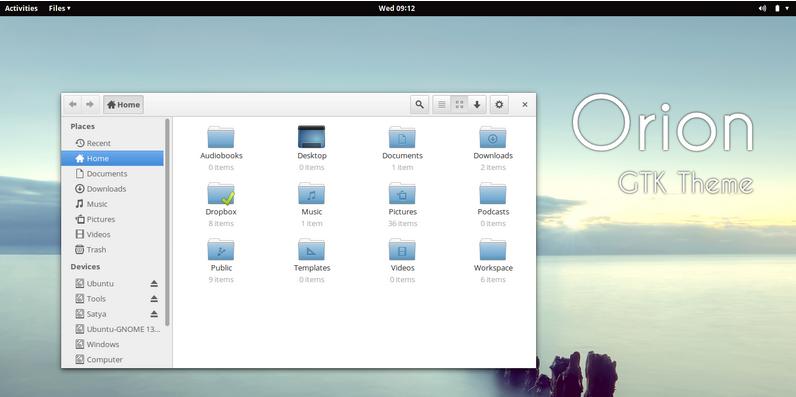Select the Ubuntu-GNOME 13... device
Image resolution: width=796 pixels, height=397 pixels.
[112, 329]
